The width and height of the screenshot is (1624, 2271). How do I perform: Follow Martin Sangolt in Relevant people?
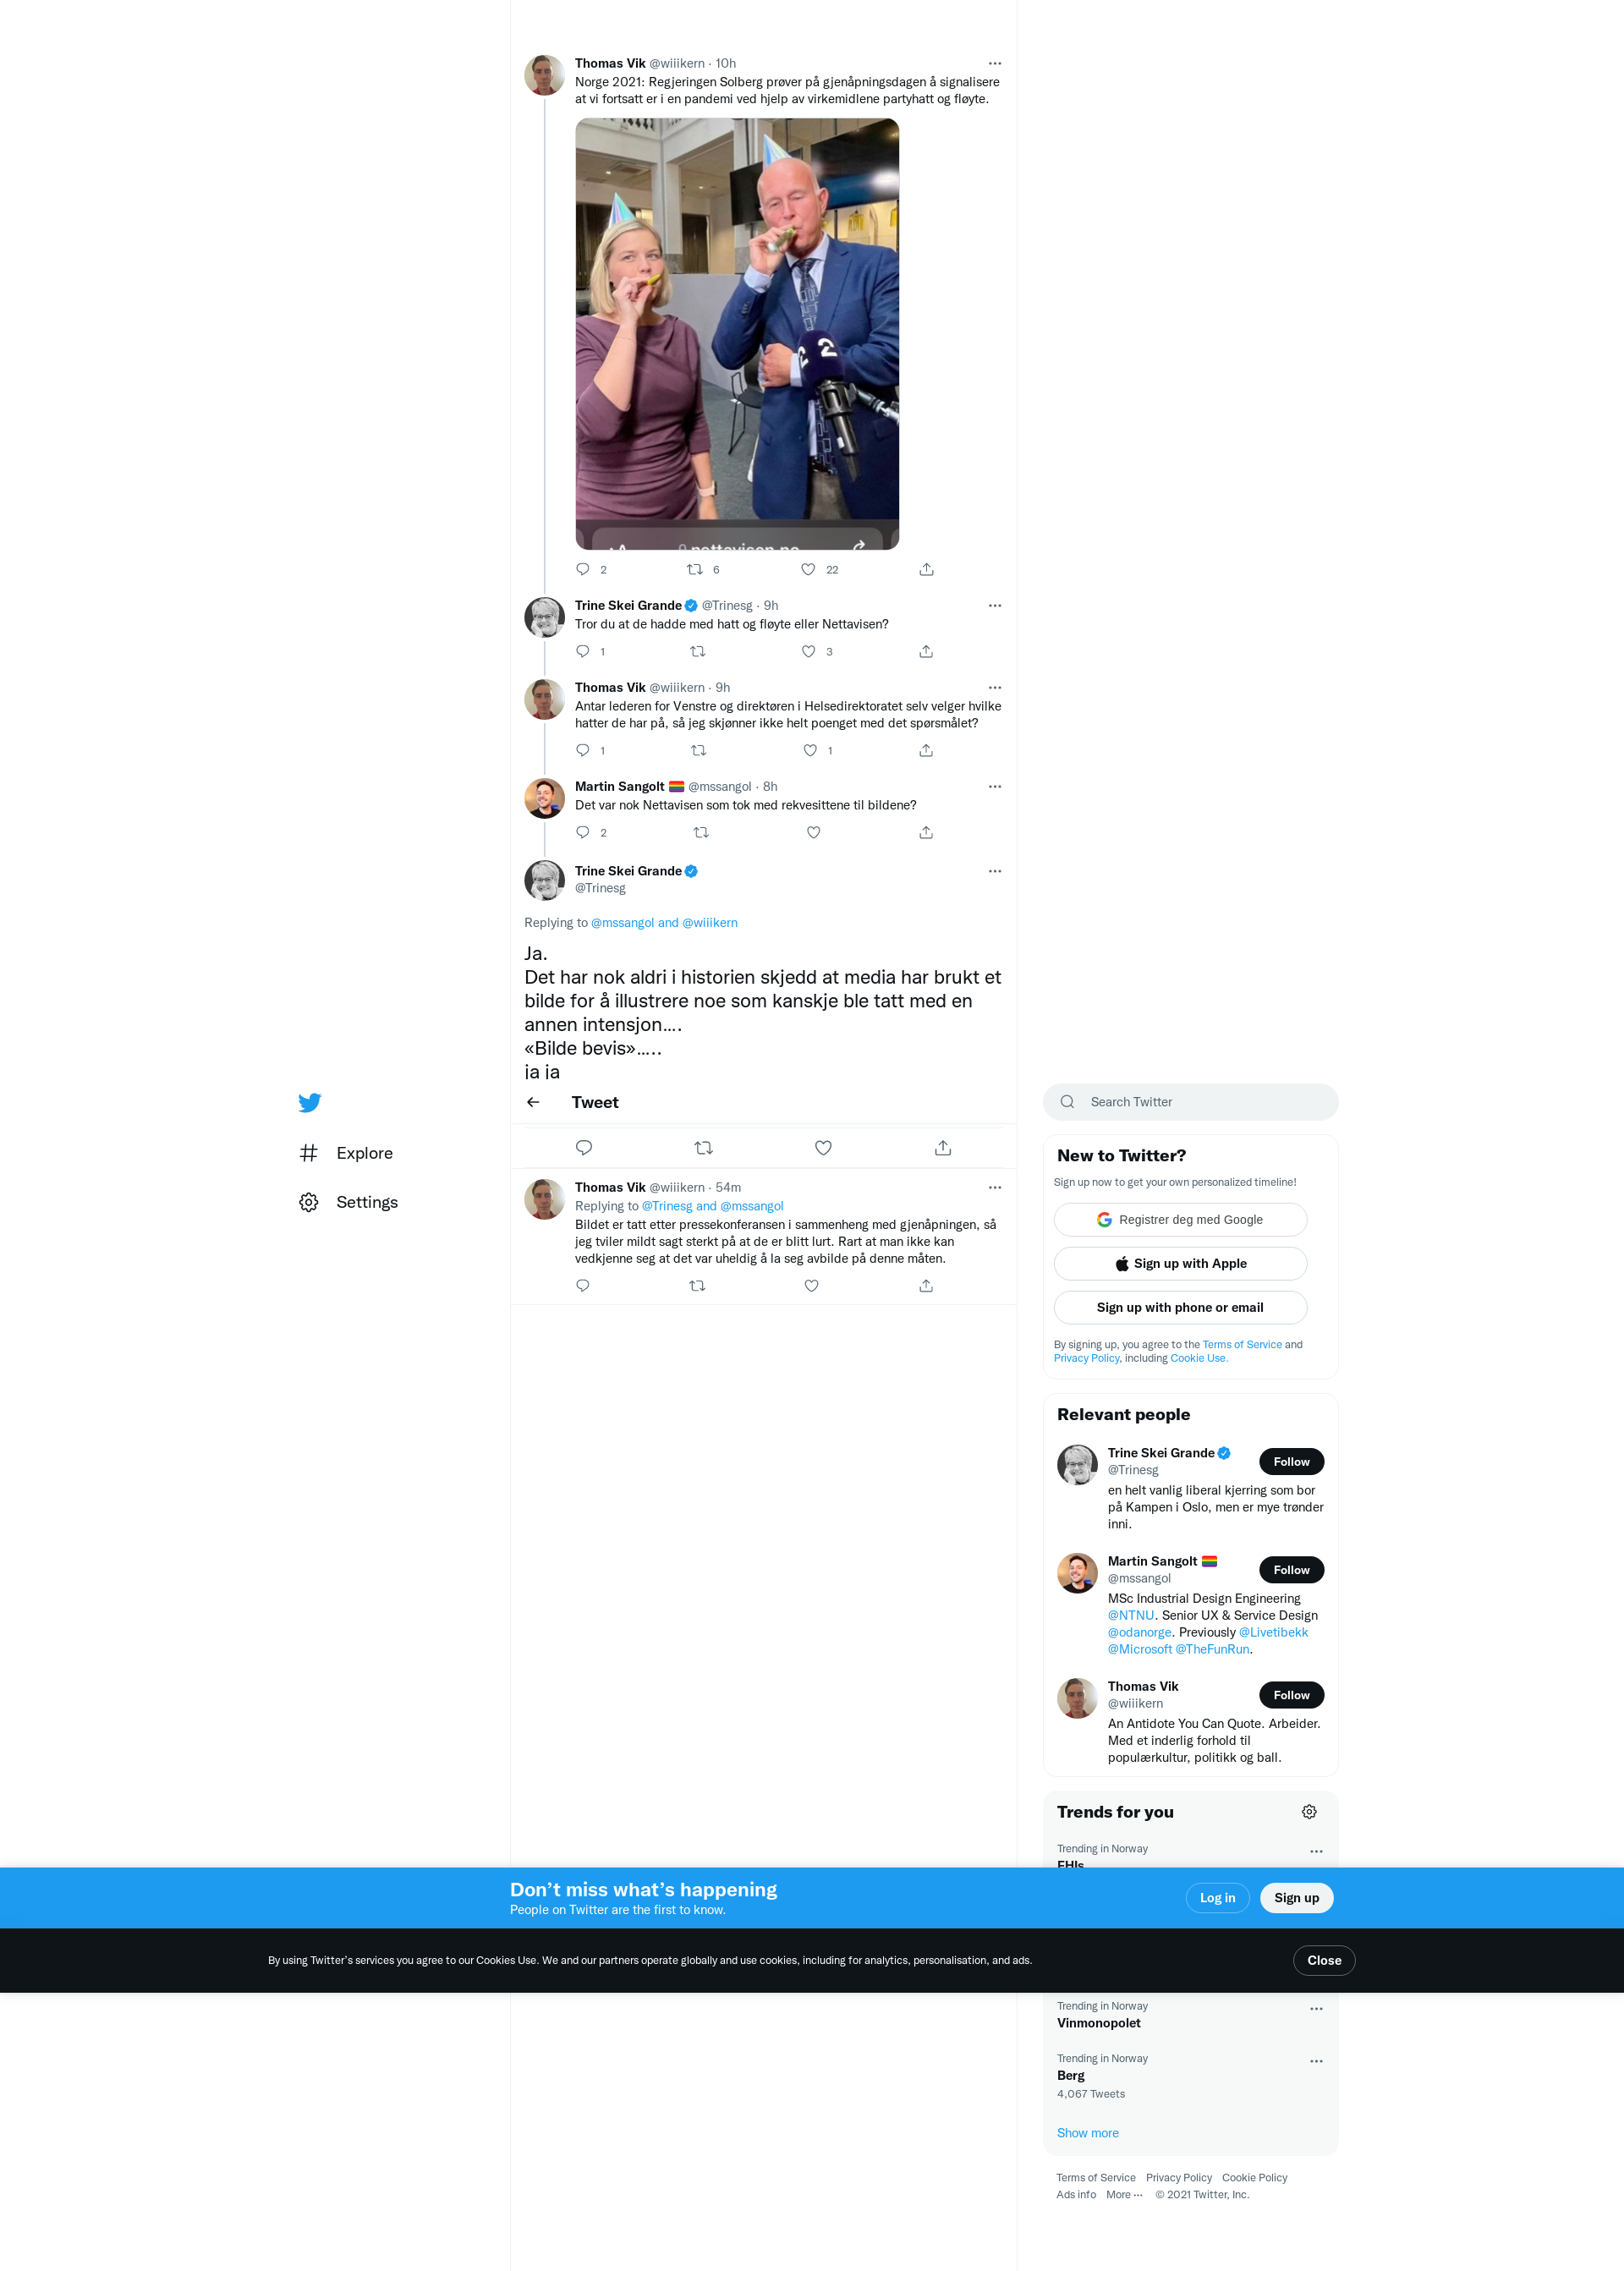click(1291, 1570)
